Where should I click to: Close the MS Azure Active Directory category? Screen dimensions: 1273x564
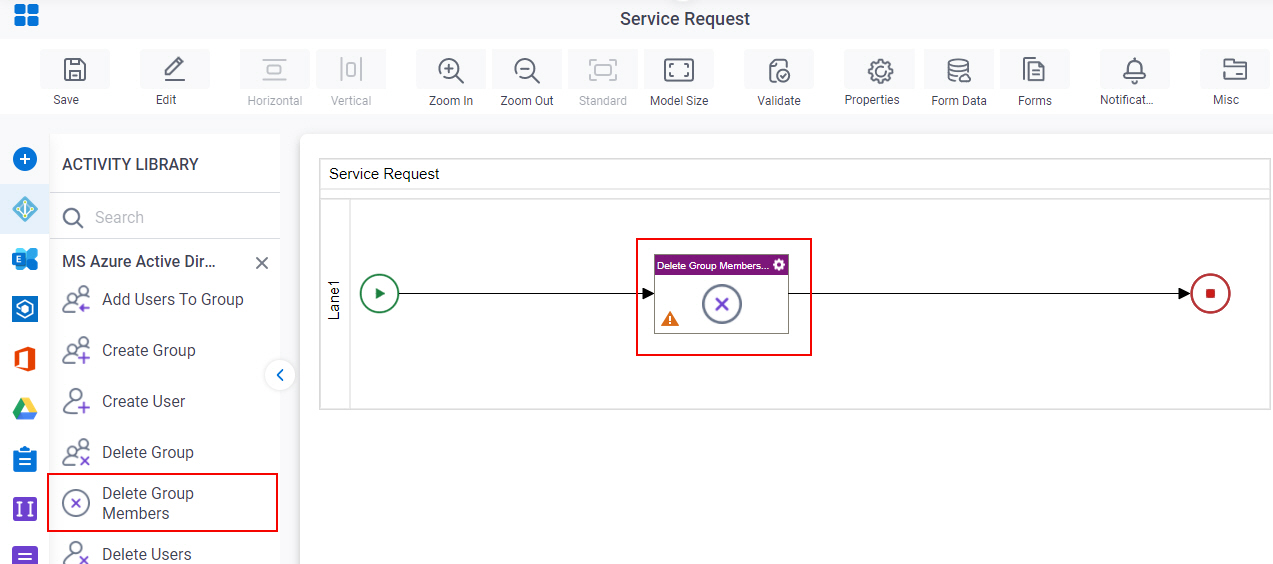pyautogui.click(x=262, y=263)
